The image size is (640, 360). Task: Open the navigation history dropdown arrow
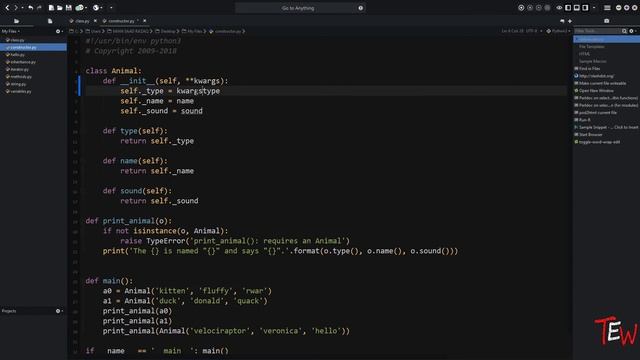22,8
